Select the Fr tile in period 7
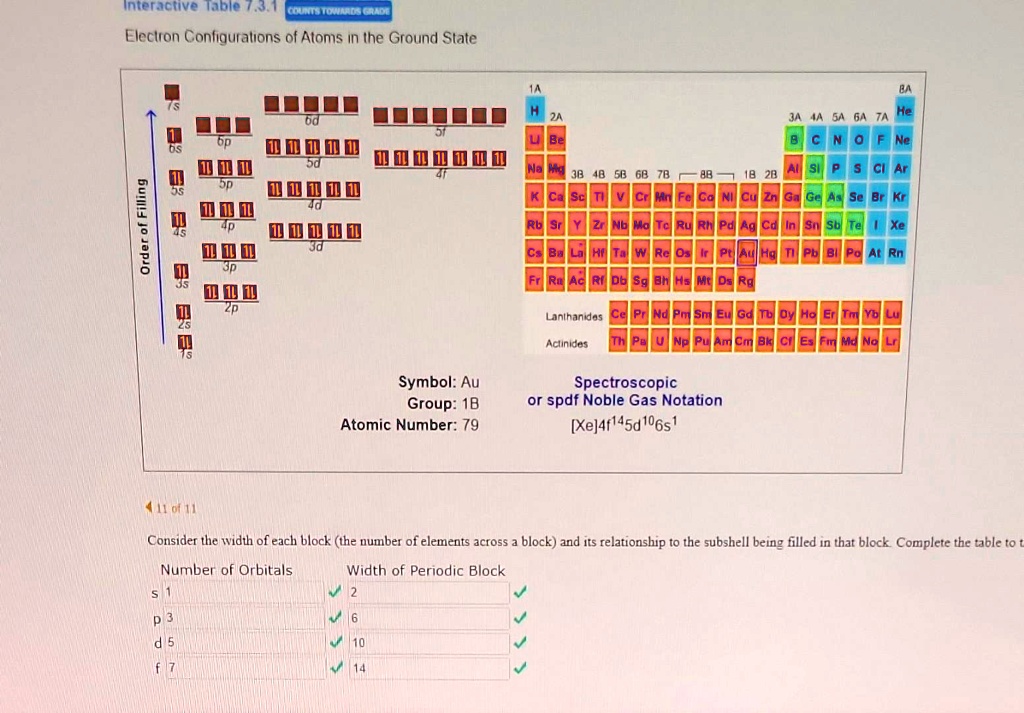This screenshot has height=713, width=1024. [533, 280]
